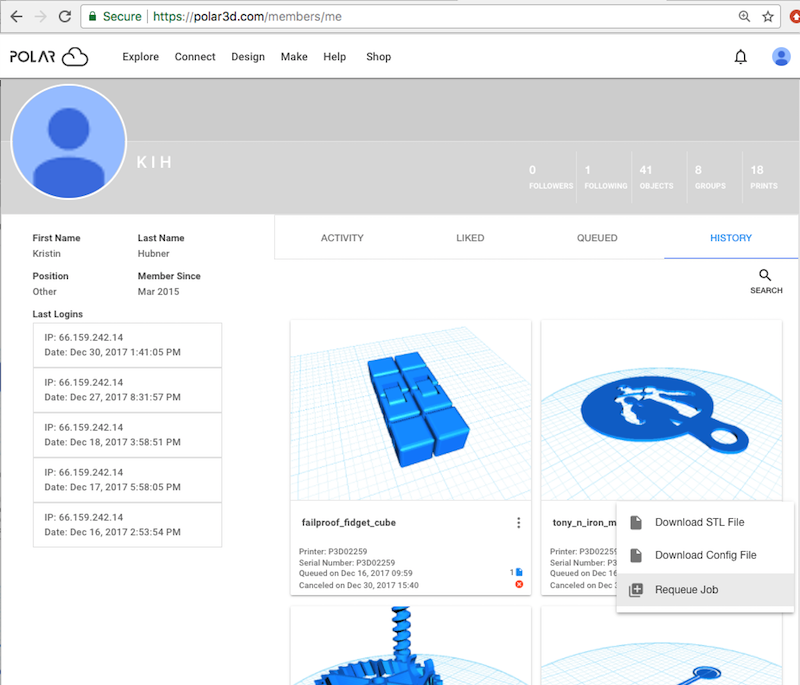
Task: Click 'Canceled on Dec 30, 2017 15:40' text
Action: click(x=359, y=585)
